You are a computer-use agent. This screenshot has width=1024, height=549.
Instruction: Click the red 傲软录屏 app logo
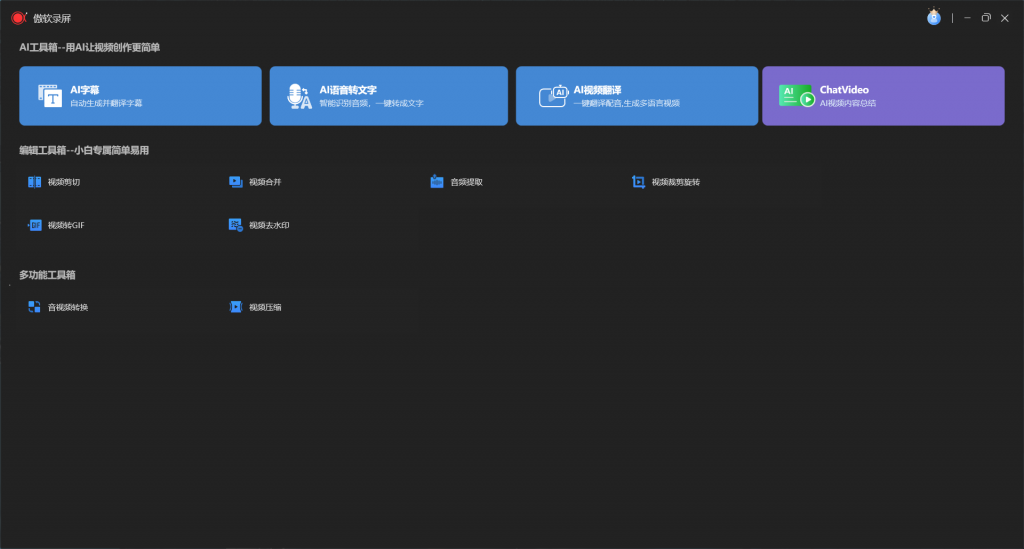click(18, 18)
